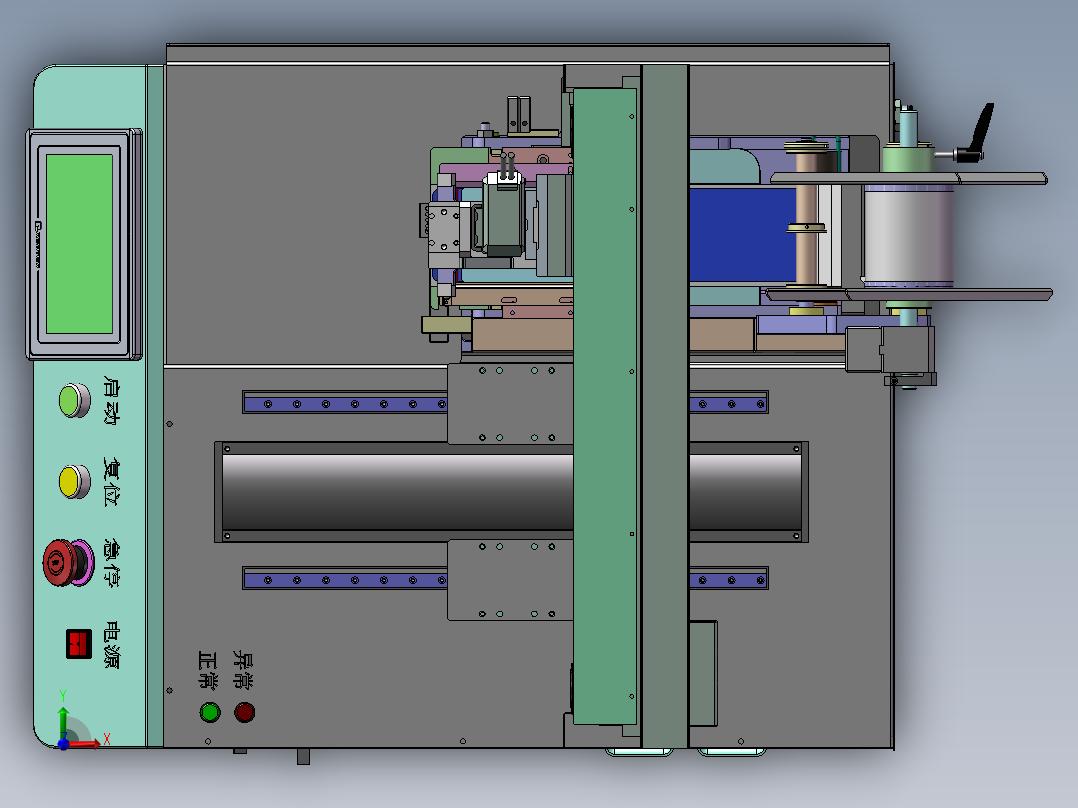Viewport: 1078px width, 808px height.
Task: Click the red 电源 power rocker switch
Action: click(79, 644)
